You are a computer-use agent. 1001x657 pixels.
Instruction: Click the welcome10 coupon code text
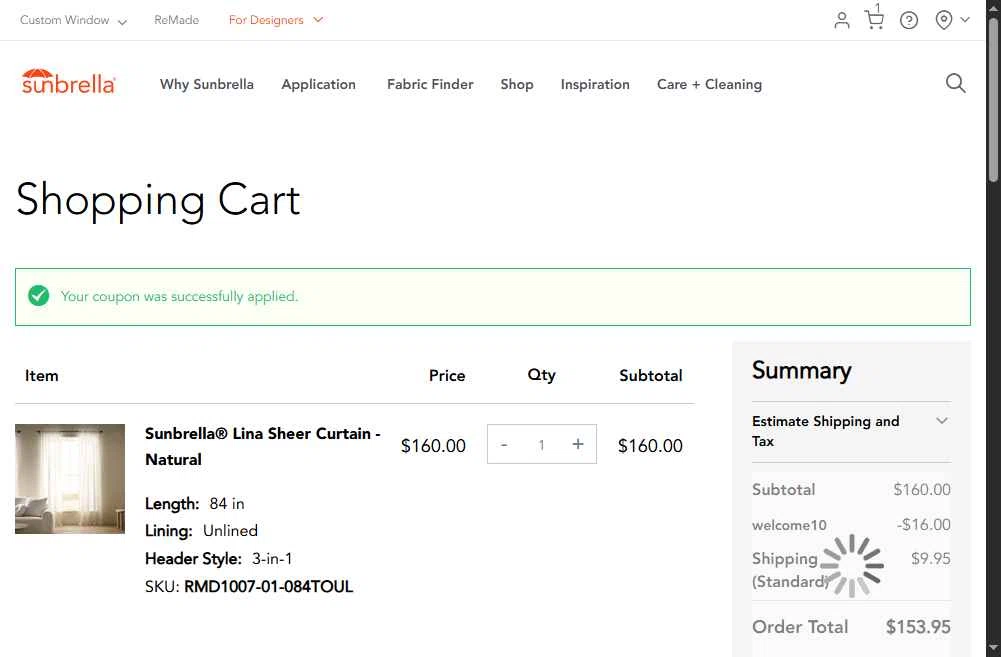(x=789, y=525)
